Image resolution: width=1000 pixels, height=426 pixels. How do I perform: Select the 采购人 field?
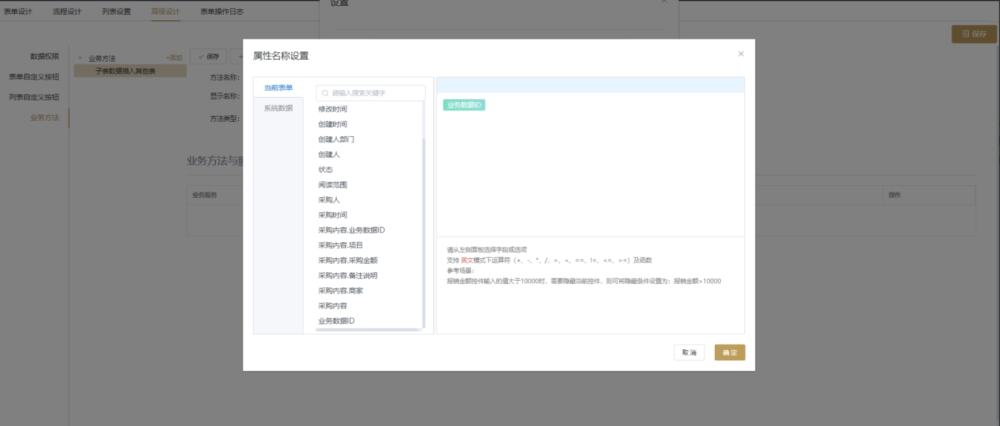click(330, 200)
